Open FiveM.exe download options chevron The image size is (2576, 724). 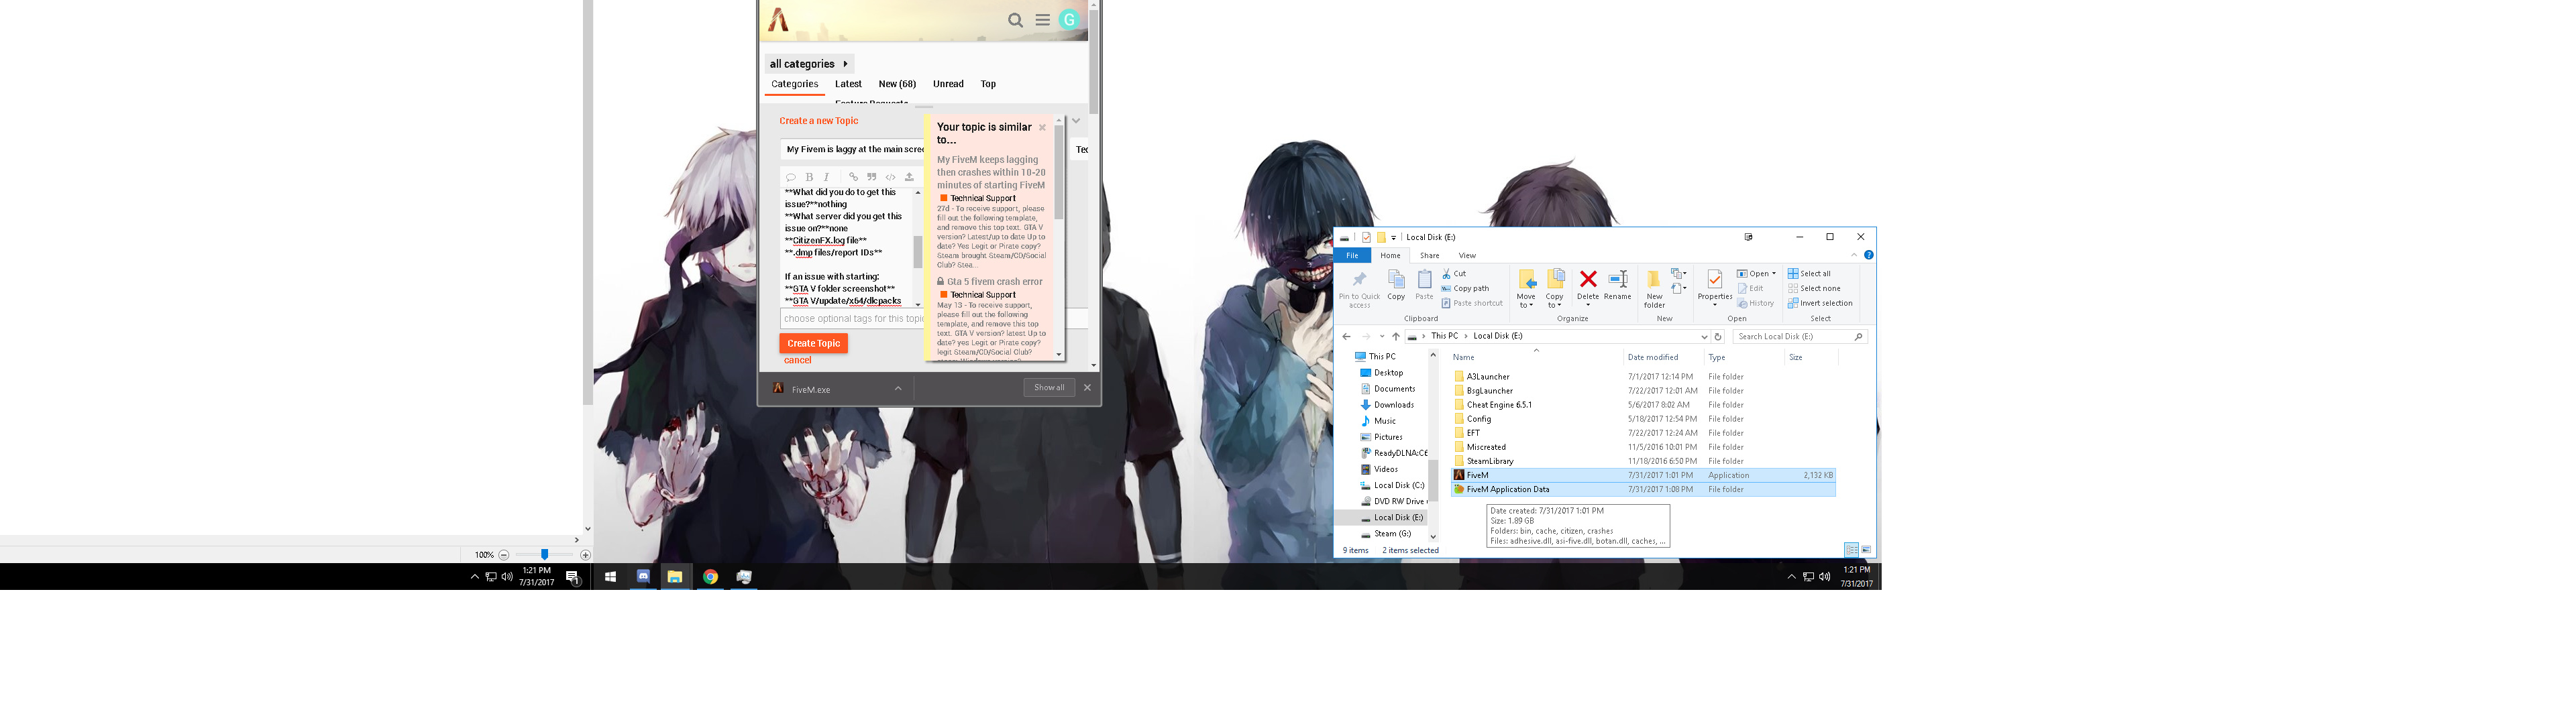click(x=898, y=389)
